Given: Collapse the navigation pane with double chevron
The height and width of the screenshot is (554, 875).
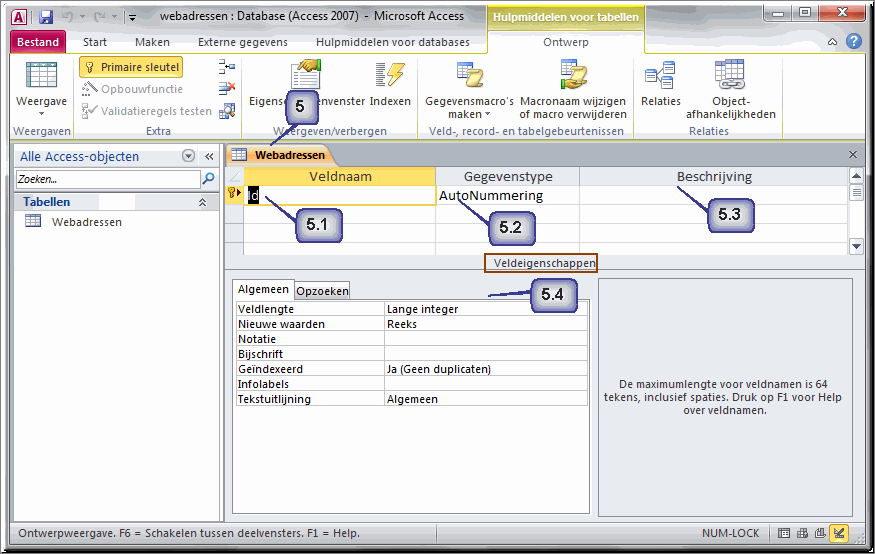Looking at the screenshot, I should click(x=209, y=157).
